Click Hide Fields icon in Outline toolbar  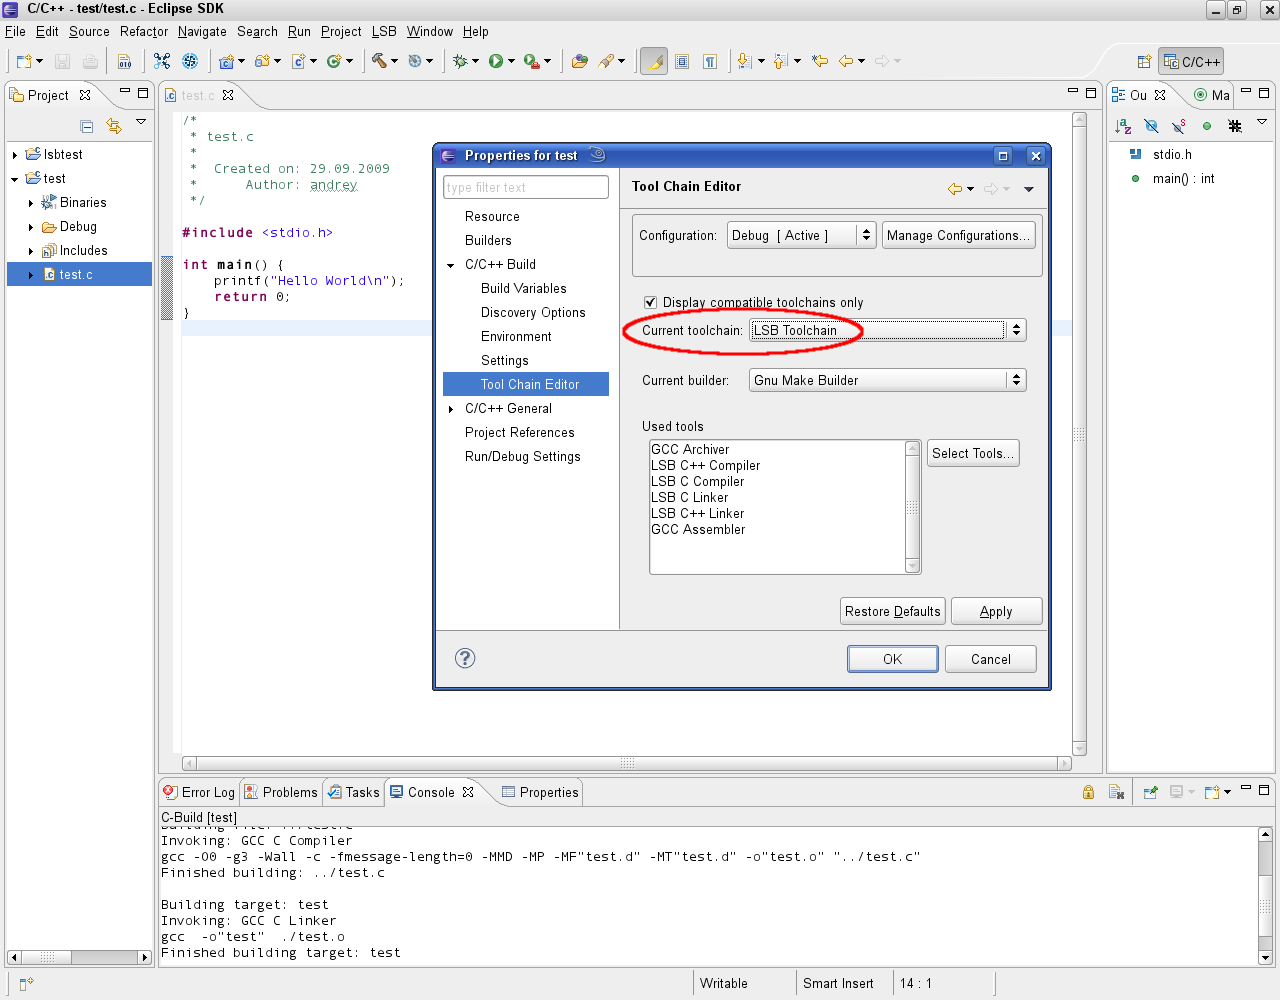tap(1151, 126)
